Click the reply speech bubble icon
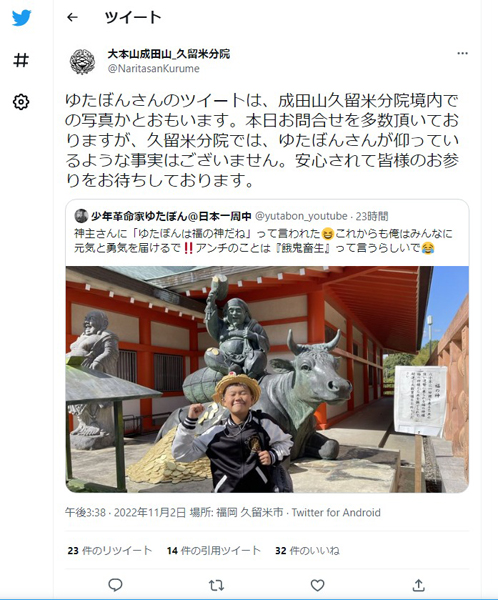Screen dimensions: 498x600 (115, 584)
